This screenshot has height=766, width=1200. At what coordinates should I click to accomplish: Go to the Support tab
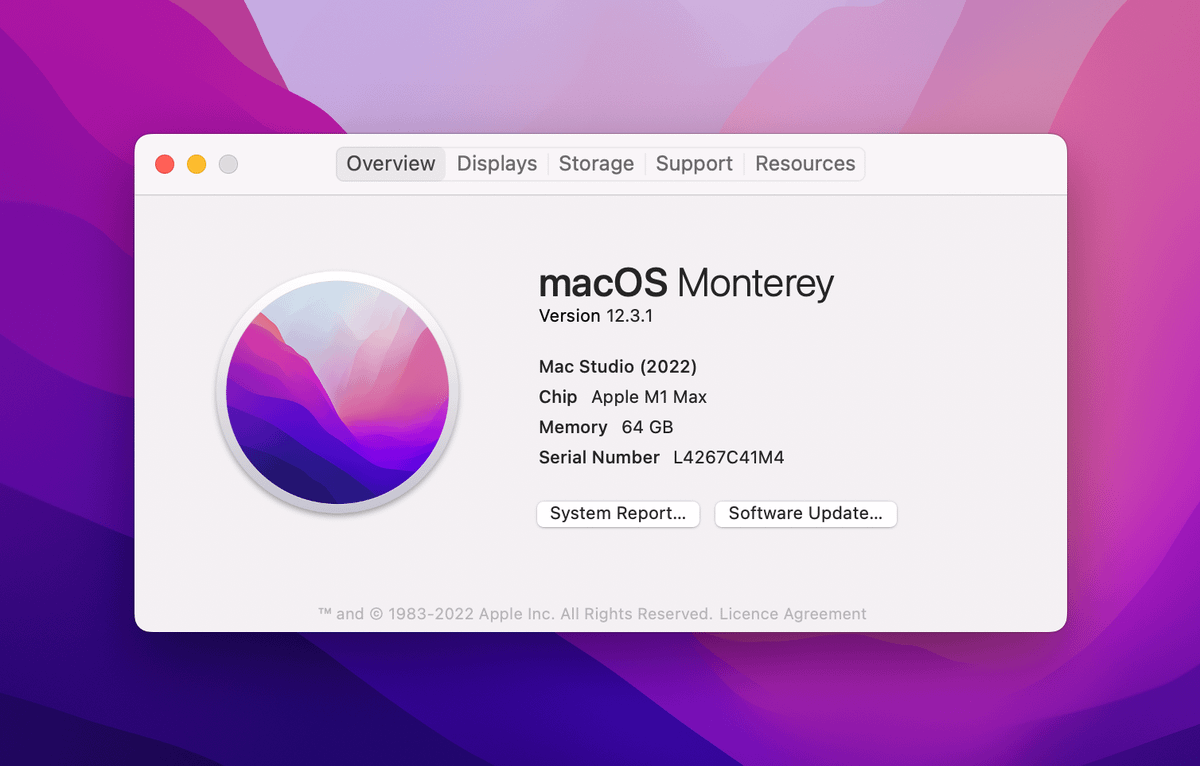(694, 164)
